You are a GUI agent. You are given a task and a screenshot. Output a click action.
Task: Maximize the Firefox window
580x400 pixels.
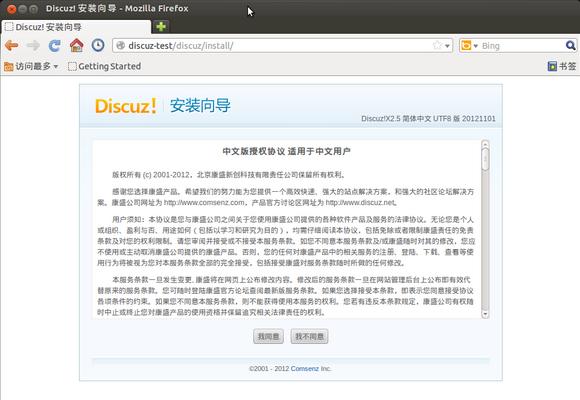coord(33,9)
